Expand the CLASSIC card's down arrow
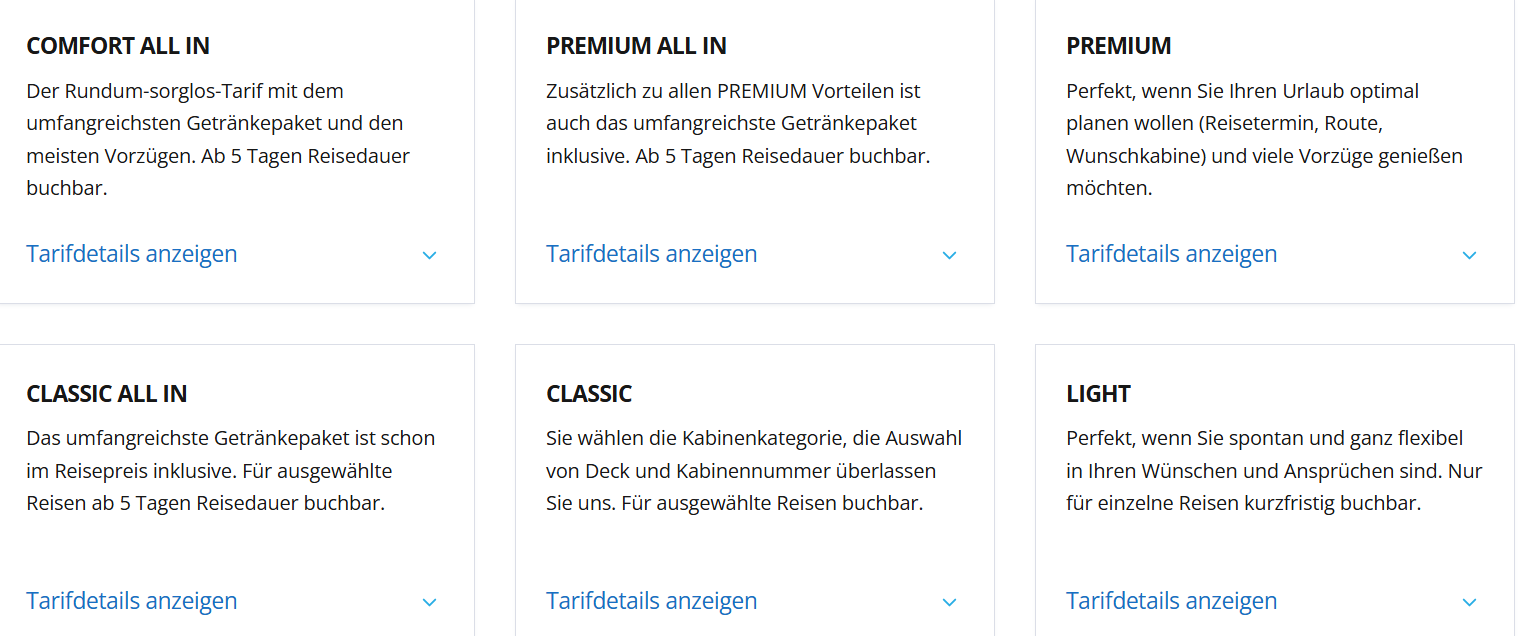The width and height of the screenshot is (1521, 636). (x=949, y=602)
